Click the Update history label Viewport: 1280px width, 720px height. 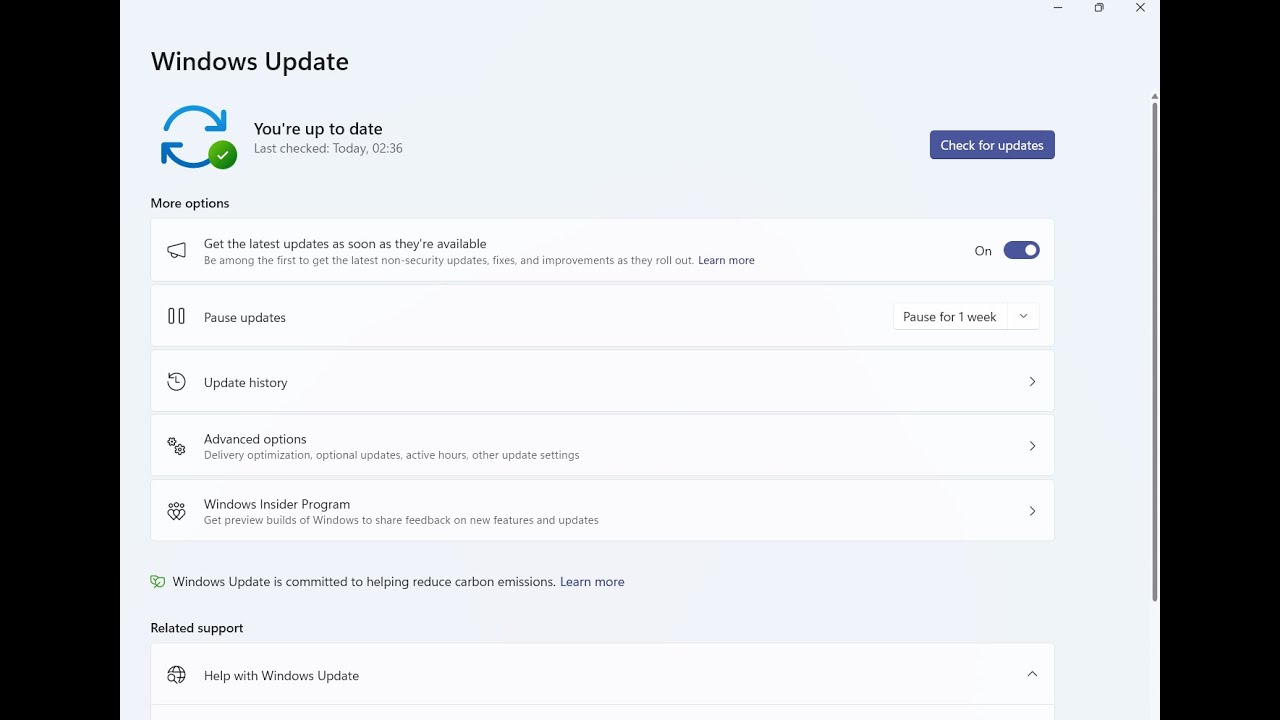245,382
